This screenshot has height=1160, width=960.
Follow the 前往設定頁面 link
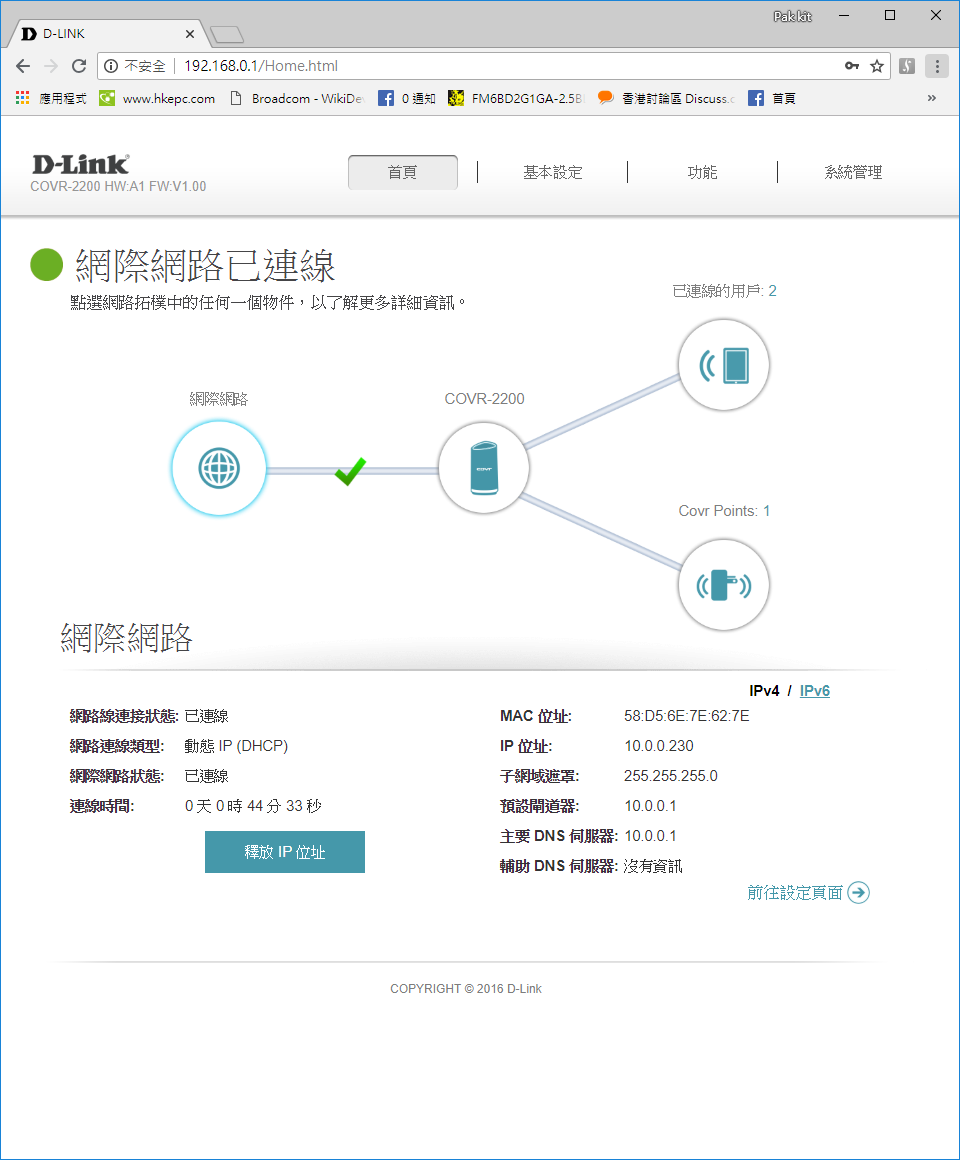coord(794,893)
